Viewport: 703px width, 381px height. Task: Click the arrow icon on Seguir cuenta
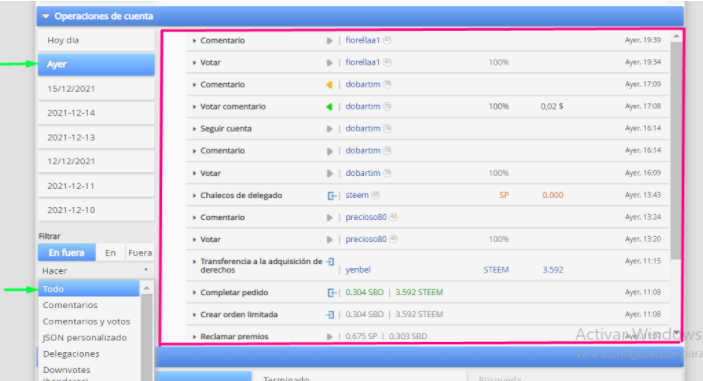point(330,129)
